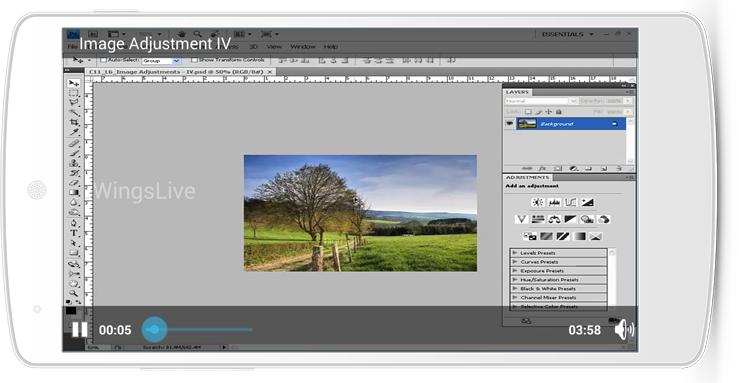Open the Window menu

click(x=303, y=47)
